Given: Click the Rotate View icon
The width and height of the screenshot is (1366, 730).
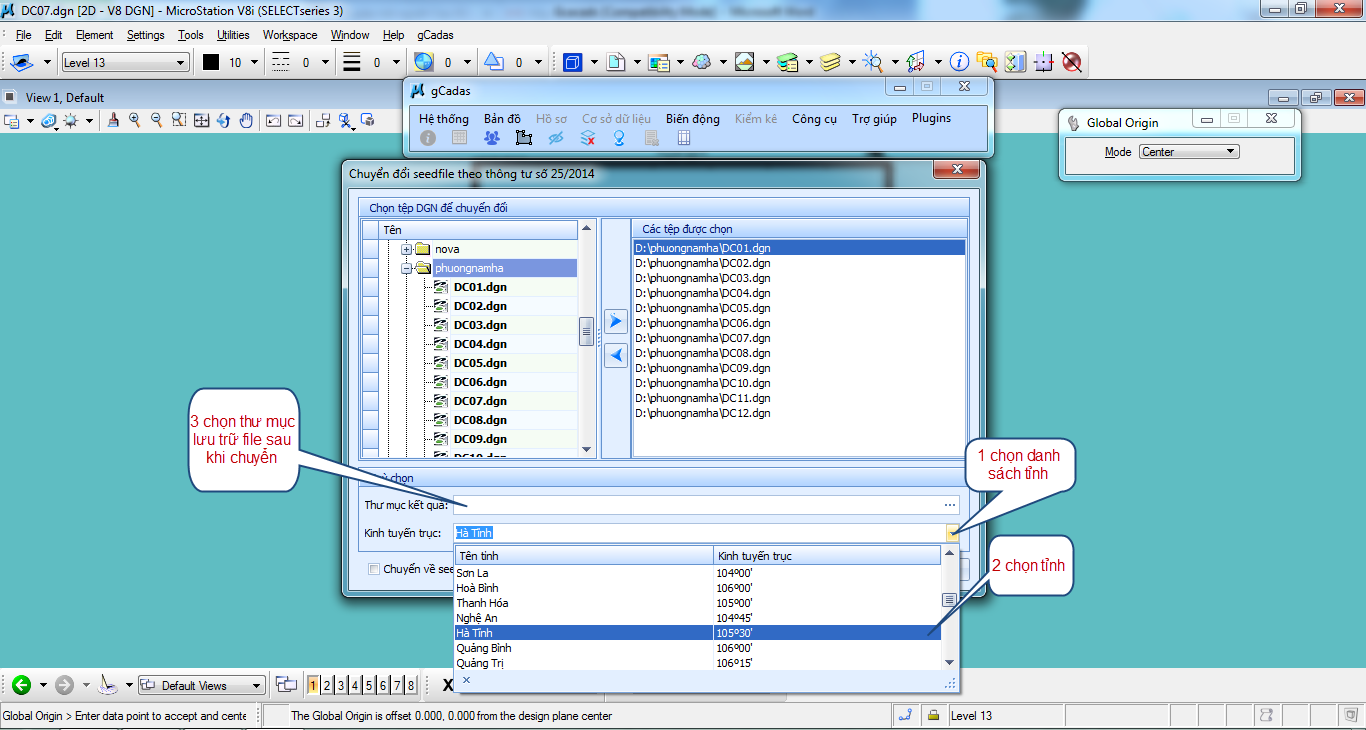Looking at the screenshot, I should (x=224, y=120).
